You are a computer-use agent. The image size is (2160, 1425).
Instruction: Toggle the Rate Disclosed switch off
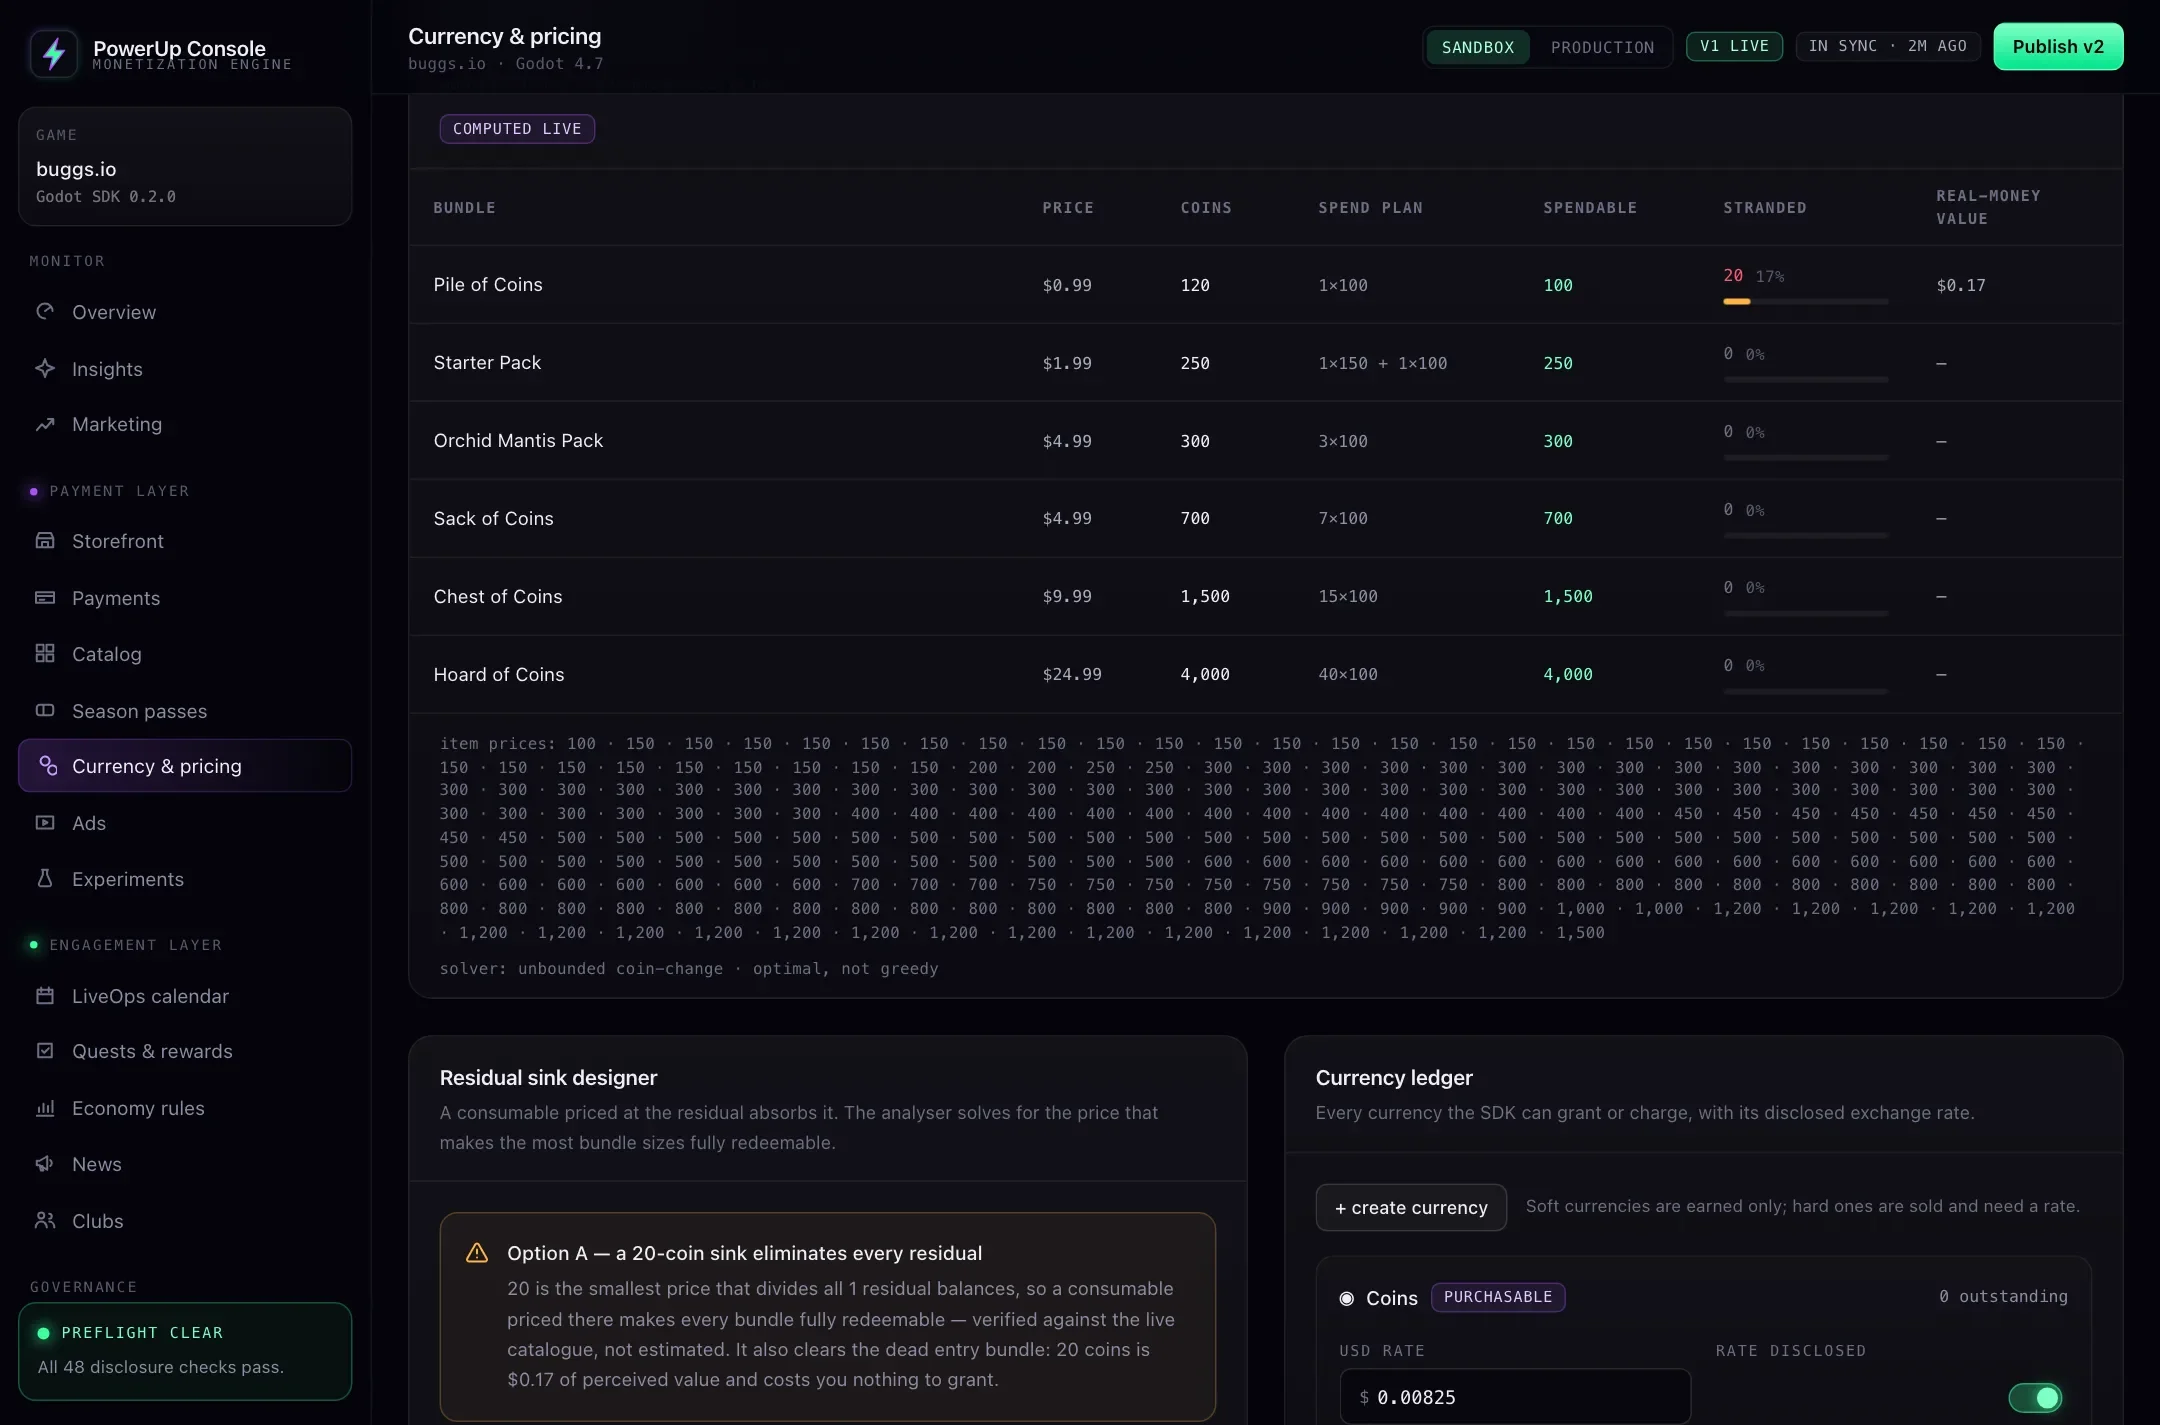pos(2035,1397)
